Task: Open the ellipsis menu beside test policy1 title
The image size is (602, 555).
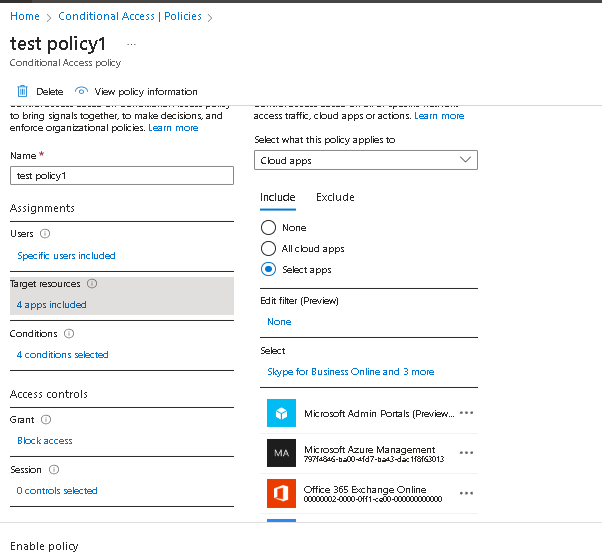Action: coord(131,45)
